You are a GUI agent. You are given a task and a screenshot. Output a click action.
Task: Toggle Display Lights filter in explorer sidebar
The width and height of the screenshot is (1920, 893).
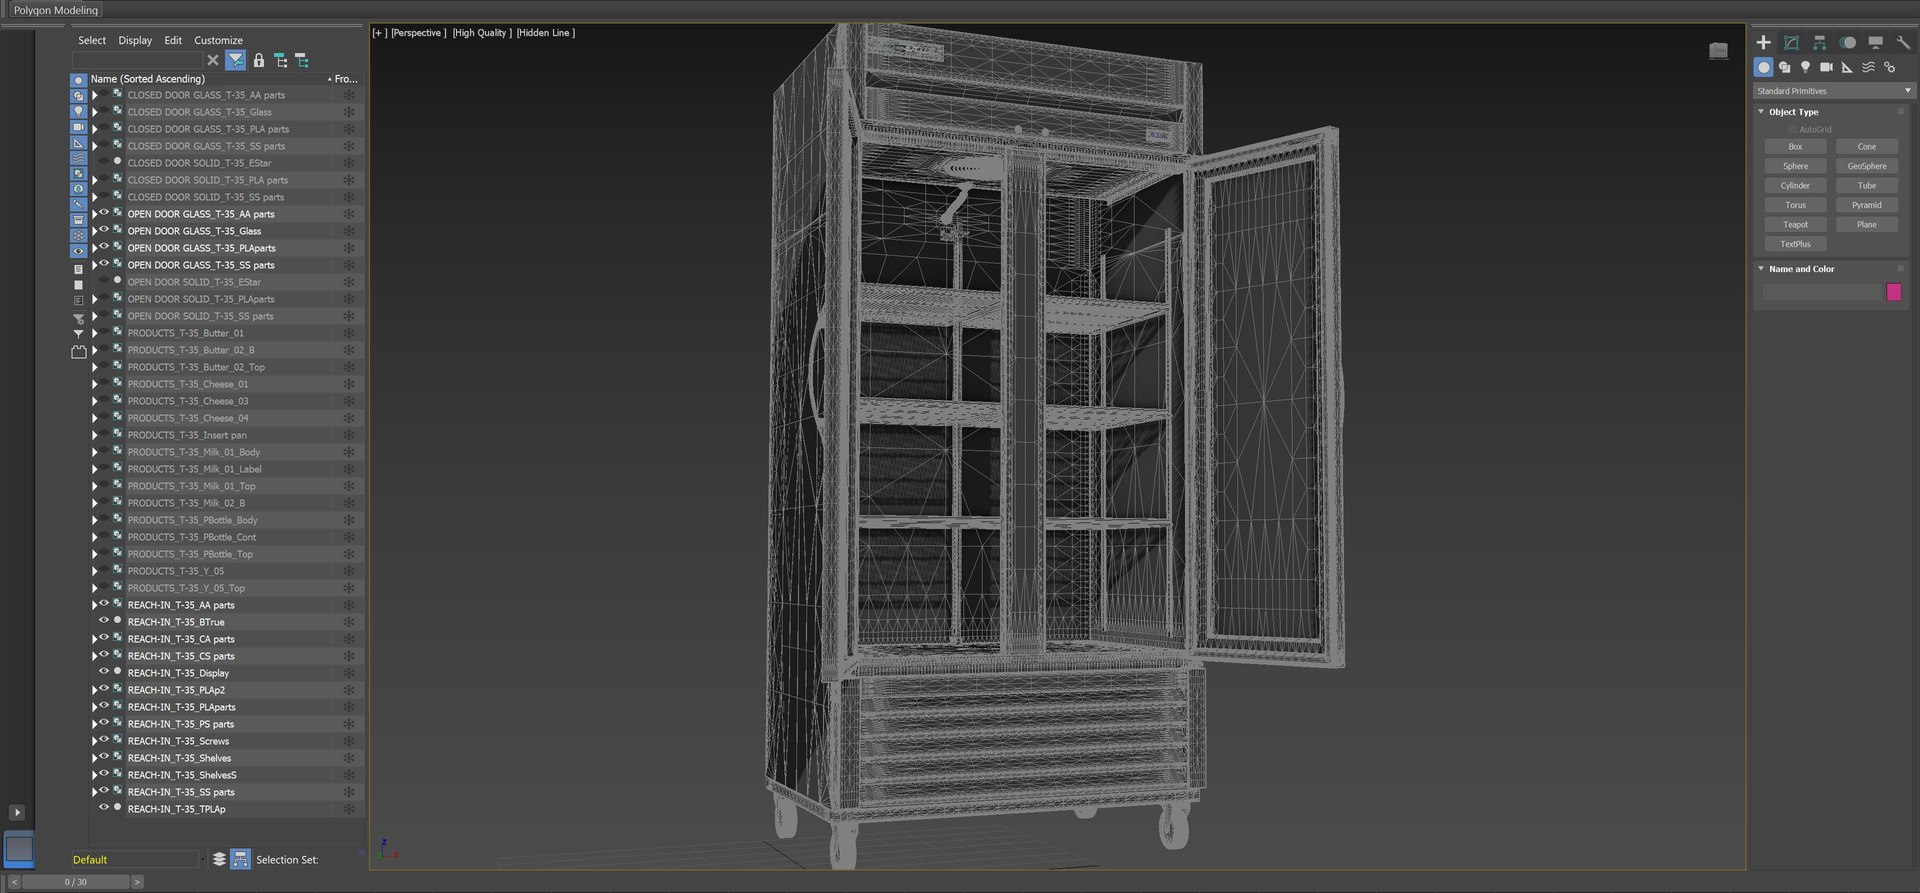pyautogui.click(x=78, y=111)
